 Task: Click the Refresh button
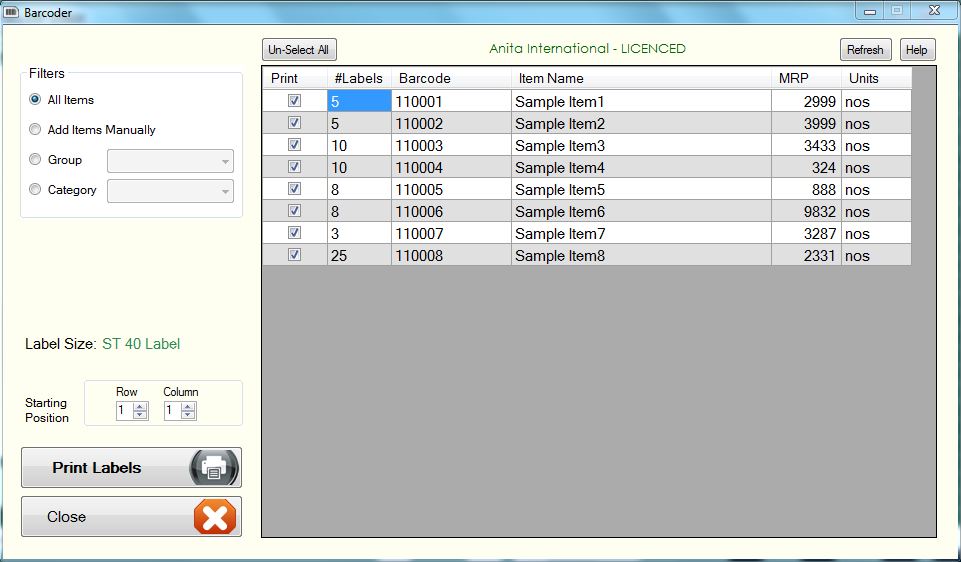tap(865, 50)
